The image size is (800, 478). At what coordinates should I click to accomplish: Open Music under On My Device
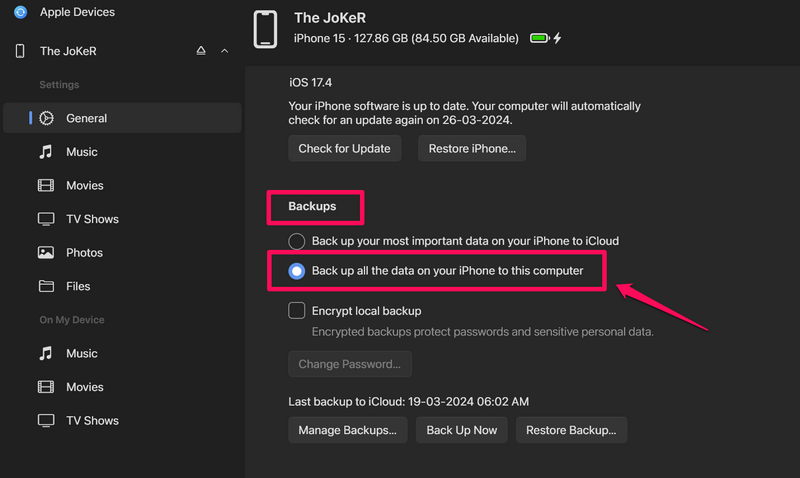coord(81,353)
